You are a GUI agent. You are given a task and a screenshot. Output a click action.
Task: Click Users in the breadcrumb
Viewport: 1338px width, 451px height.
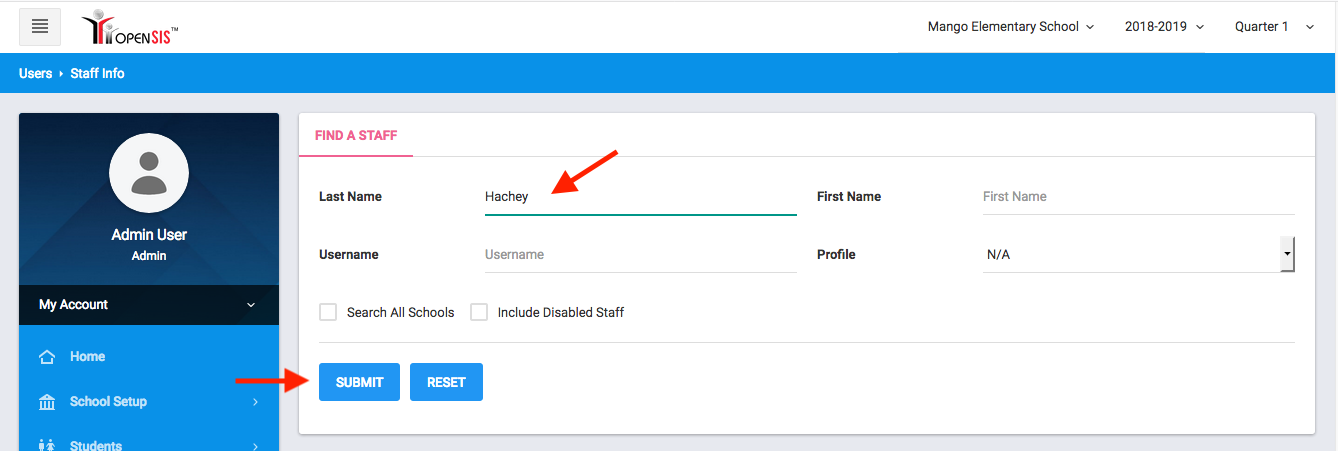tap(35, 73)
